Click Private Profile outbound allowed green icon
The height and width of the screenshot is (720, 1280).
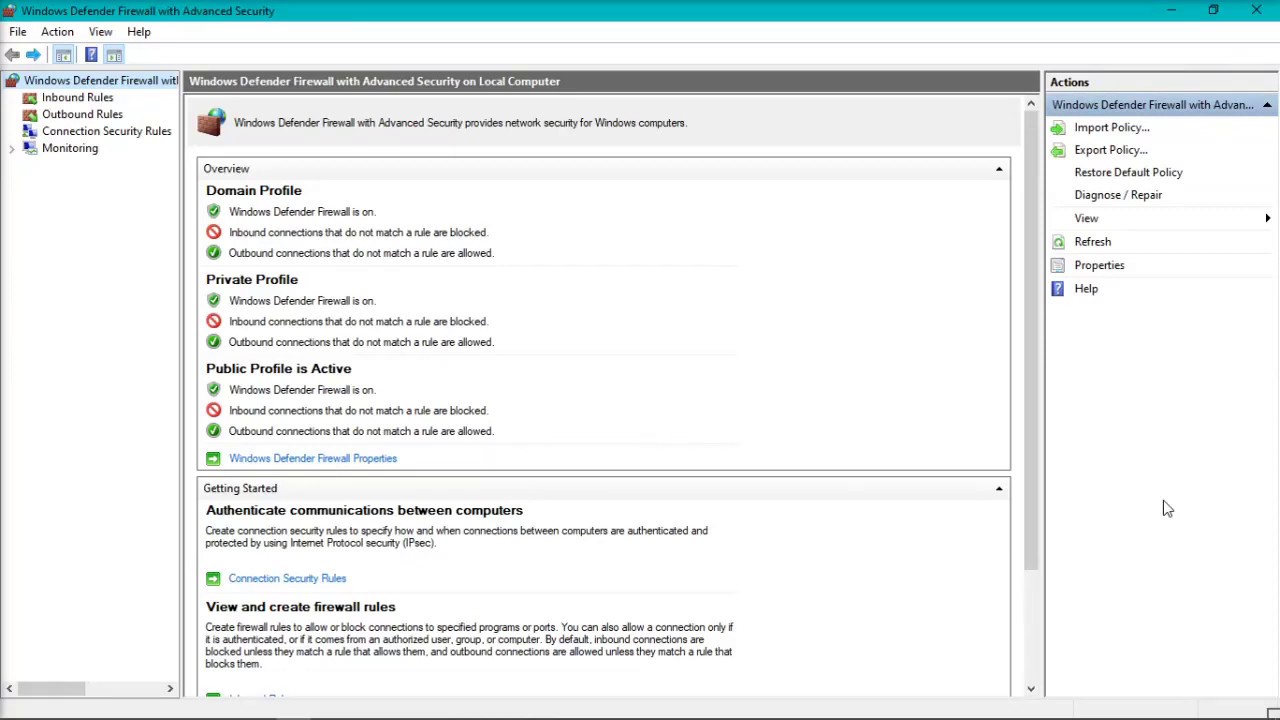[x=213, y=342]
